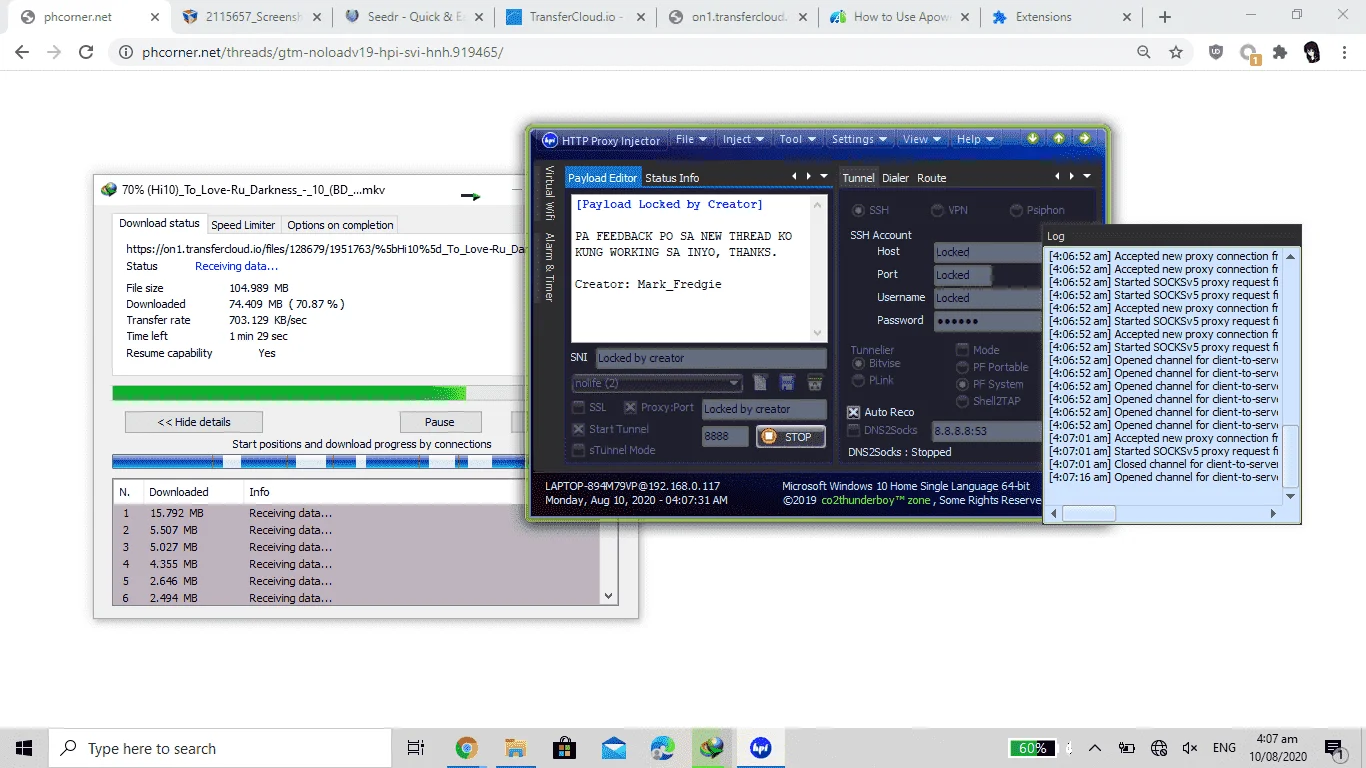Open Options on completion tab
The height and width of the screenshot is (768, 1366).
[x=340, y=225]
